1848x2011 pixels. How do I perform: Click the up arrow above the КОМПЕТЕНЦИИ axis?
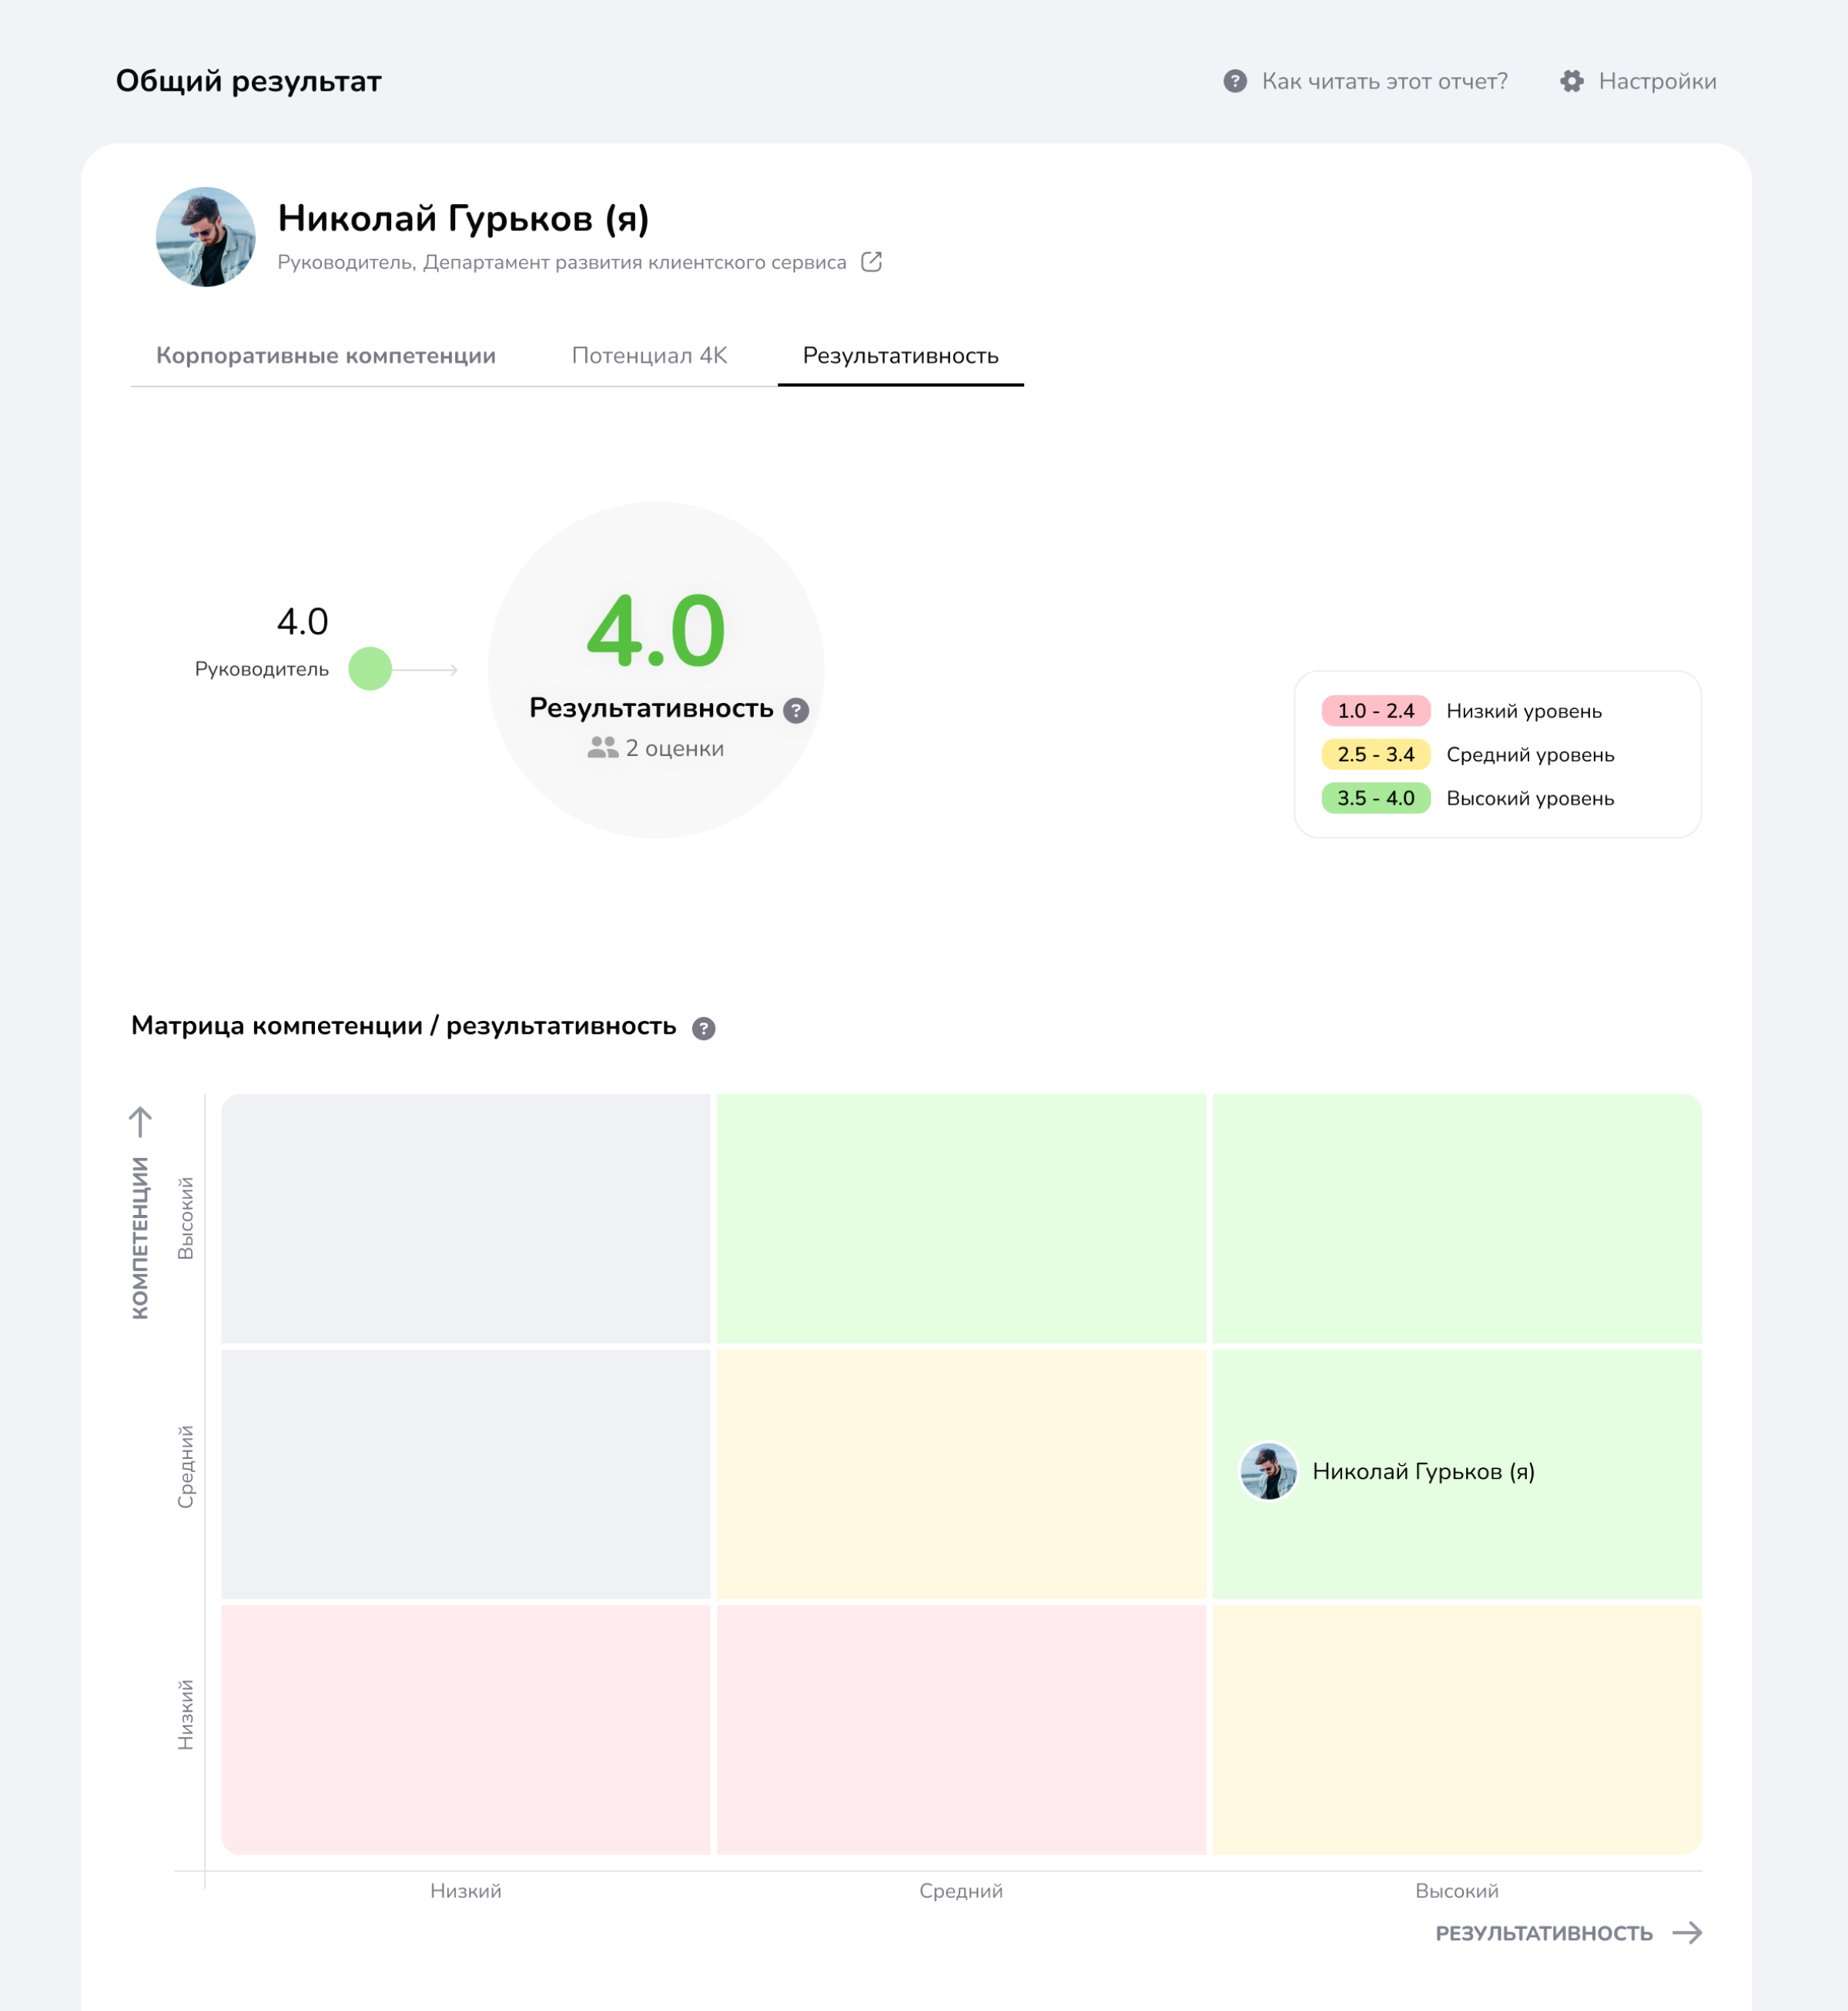click(140, 1122)
